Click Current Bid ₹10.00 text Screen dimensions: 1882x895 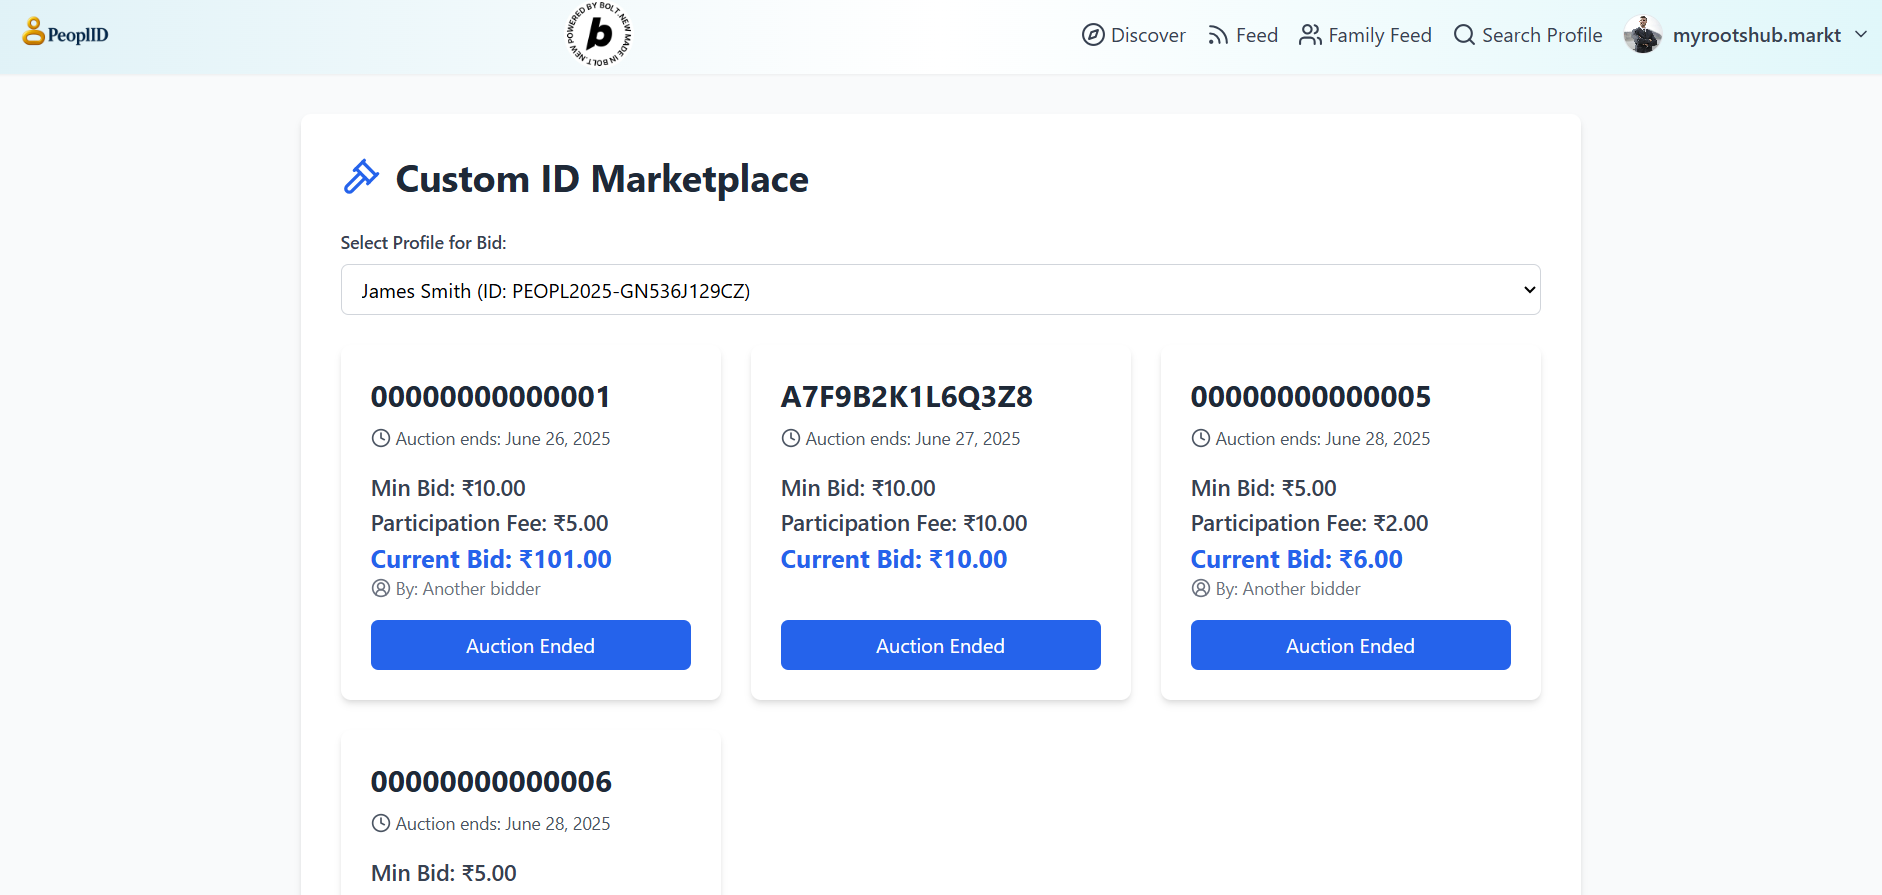point(894,559)
